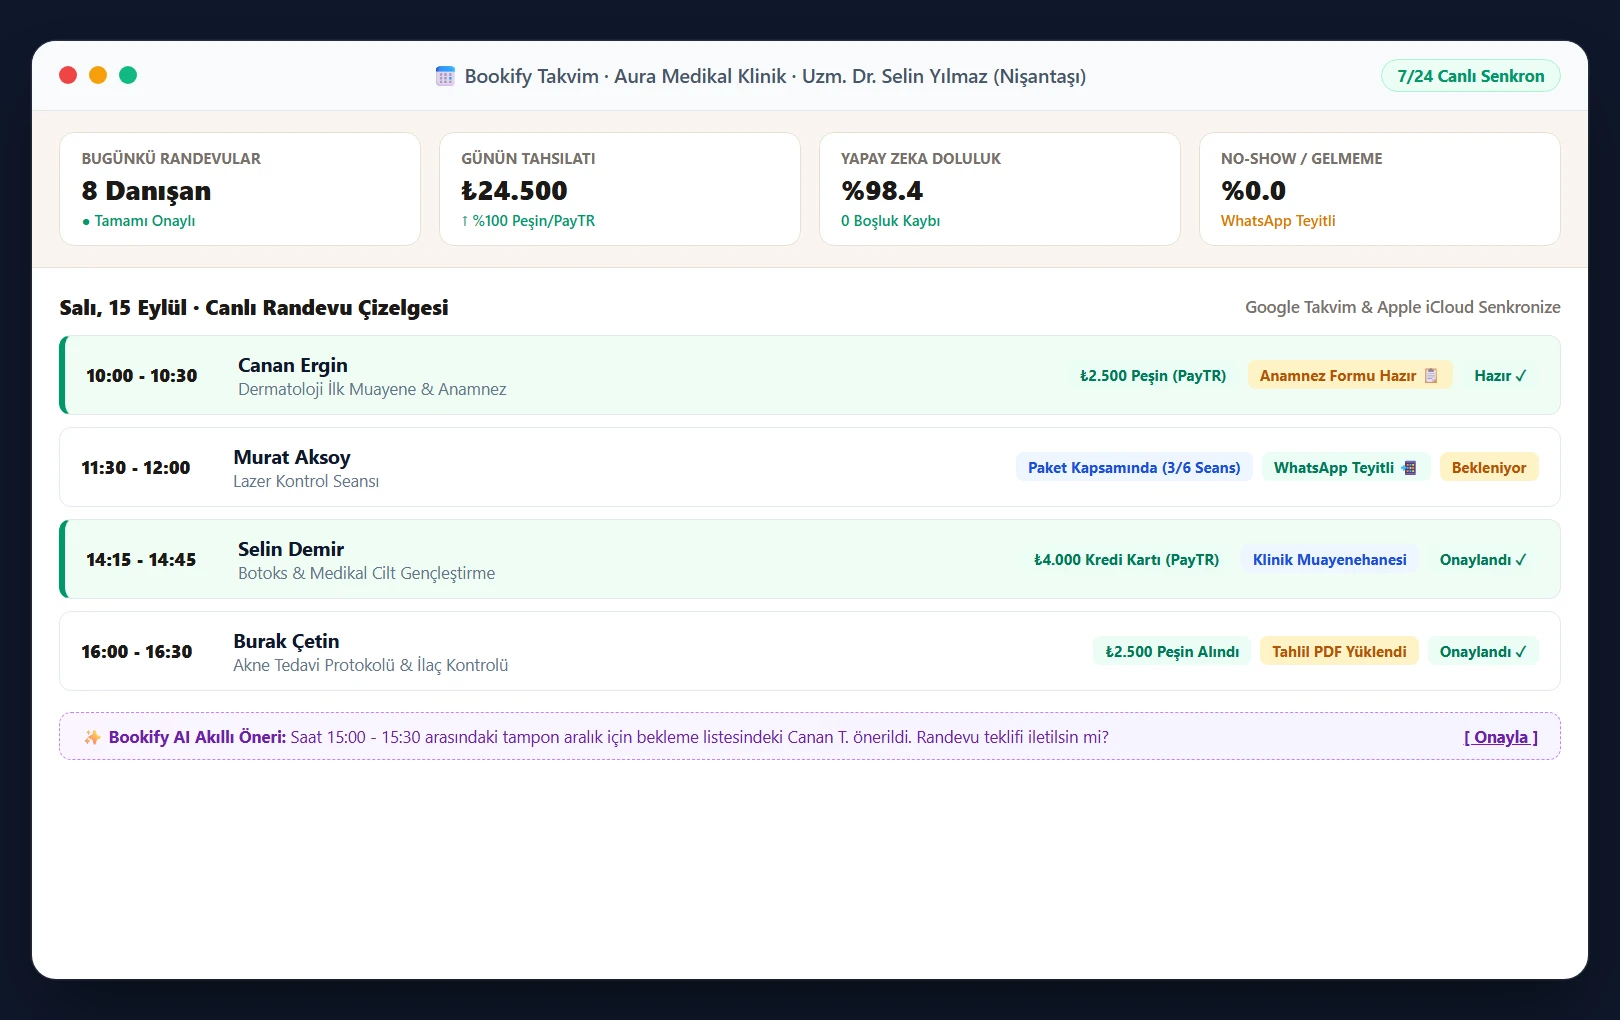Confirm the AI suggestion via Onayla link

(x=1501, y=737)
